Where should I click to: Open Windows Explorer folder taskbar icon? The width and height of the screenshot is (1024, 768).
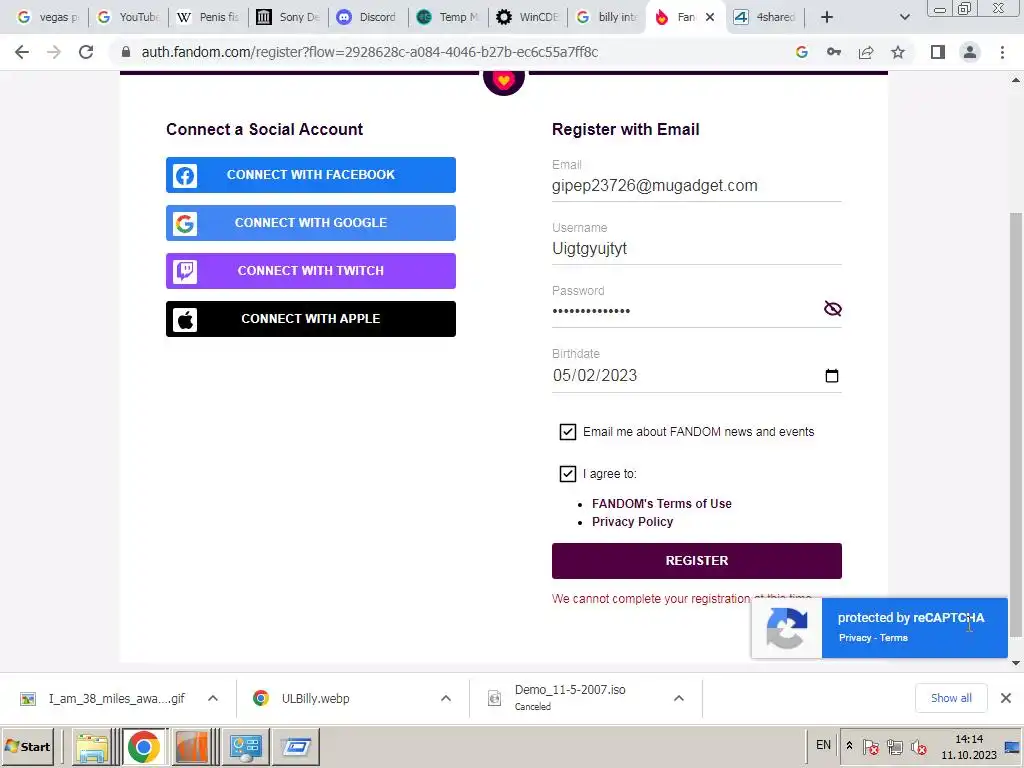coord(92,747)
